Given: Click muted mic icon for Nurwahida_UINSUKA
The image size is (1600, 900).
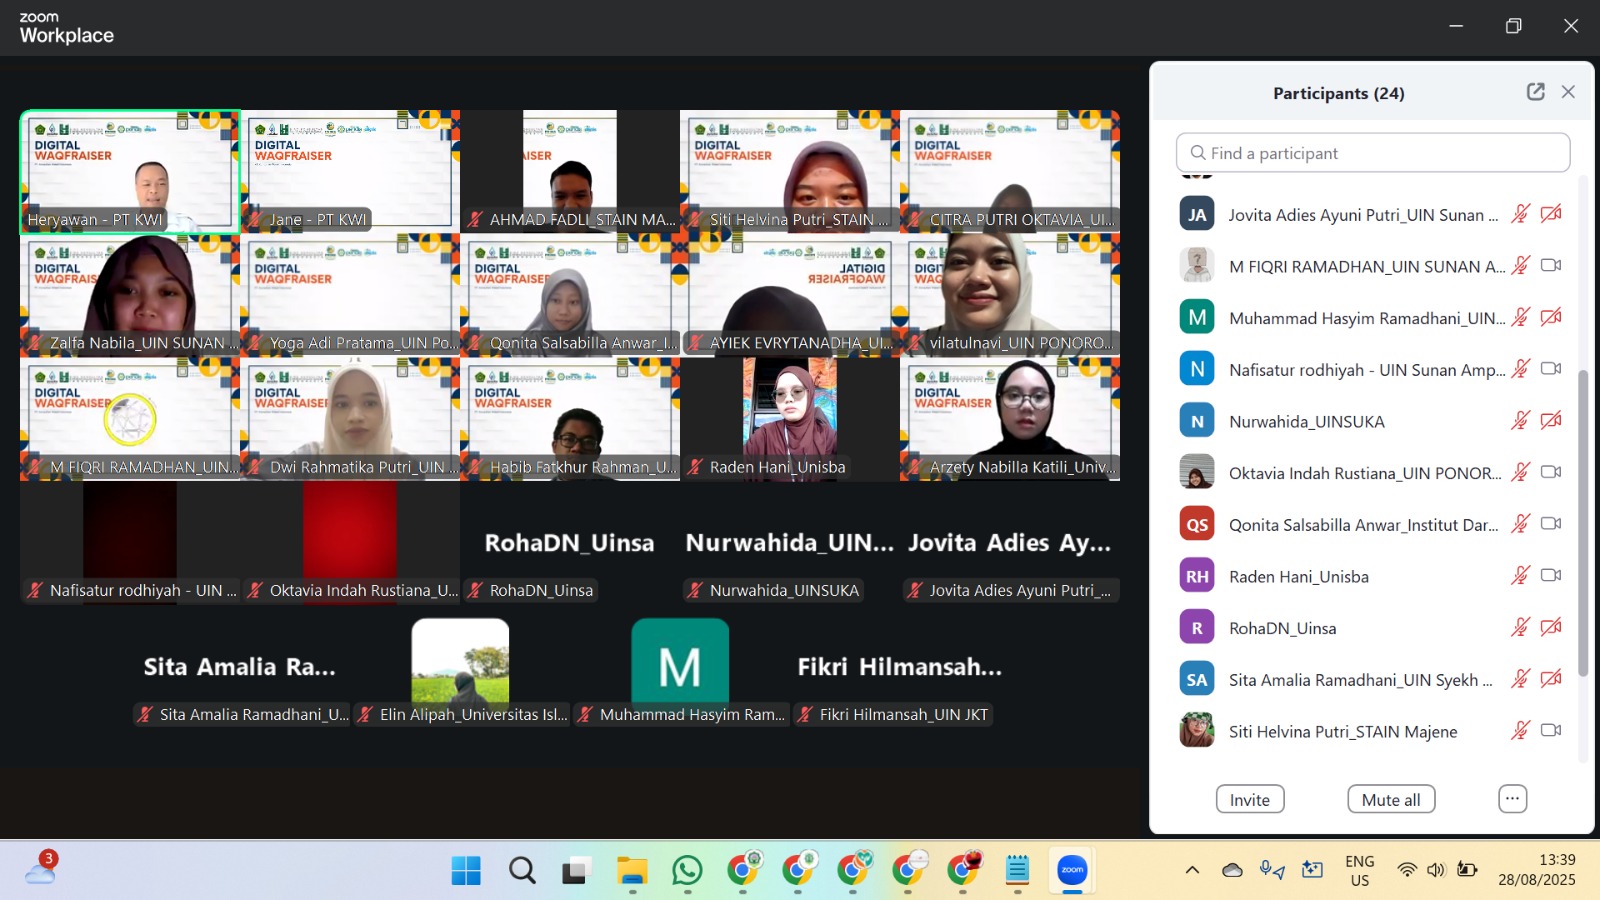Looking at the screenshot, I should coord(1520,421).
